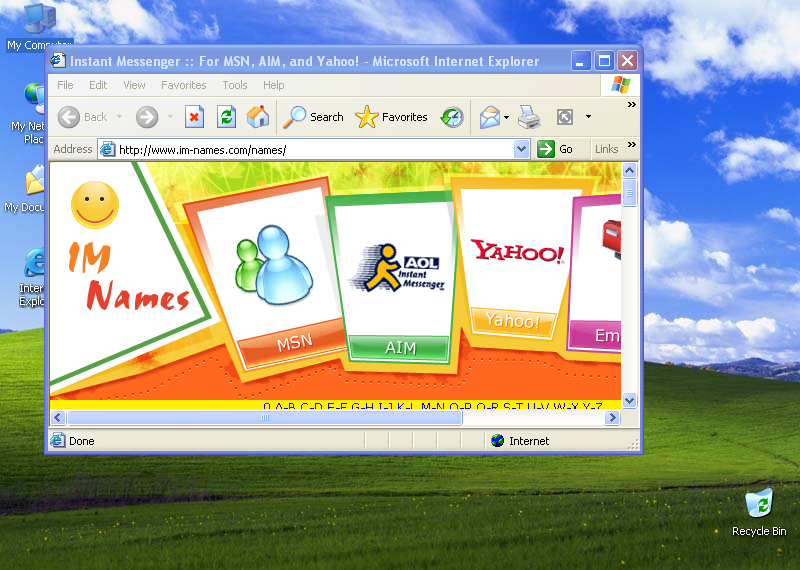Screen dimensions: 800x570
Task: Select the My Documents desktop icon
Action: 24,189
